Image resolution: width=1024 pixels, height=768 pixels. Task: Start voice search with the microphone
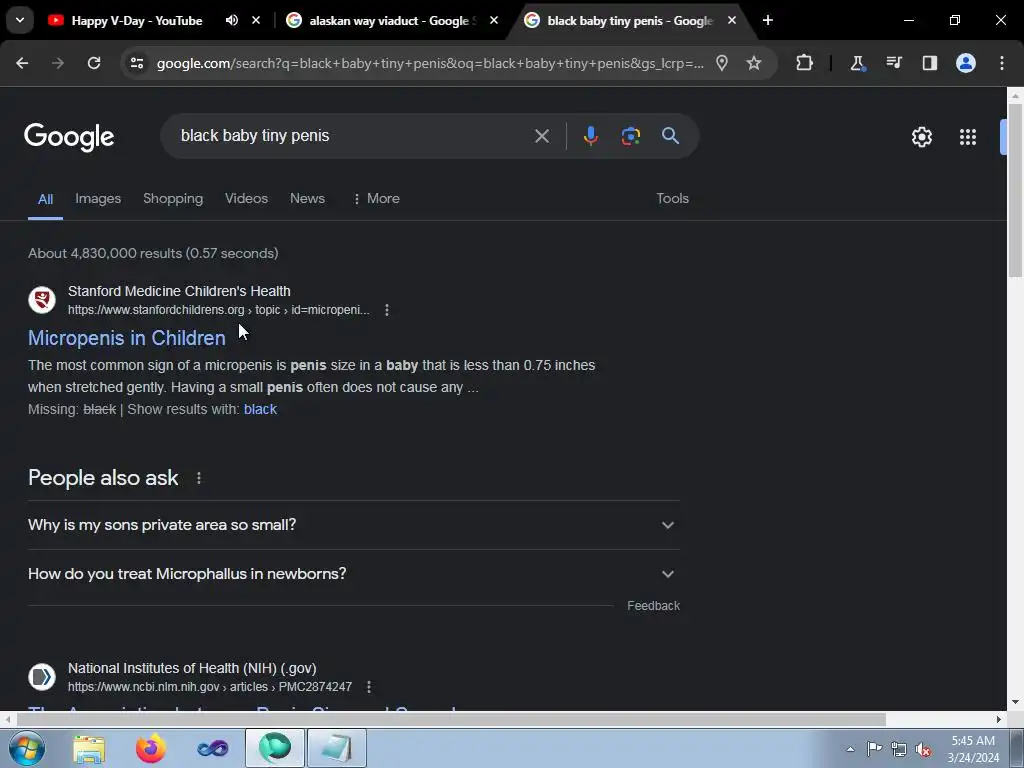click(590, 136)
